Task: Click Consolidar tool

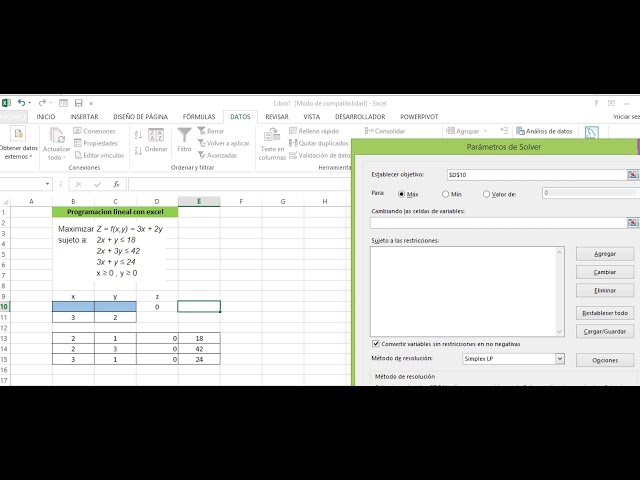Action: click(x=384, y=131)
